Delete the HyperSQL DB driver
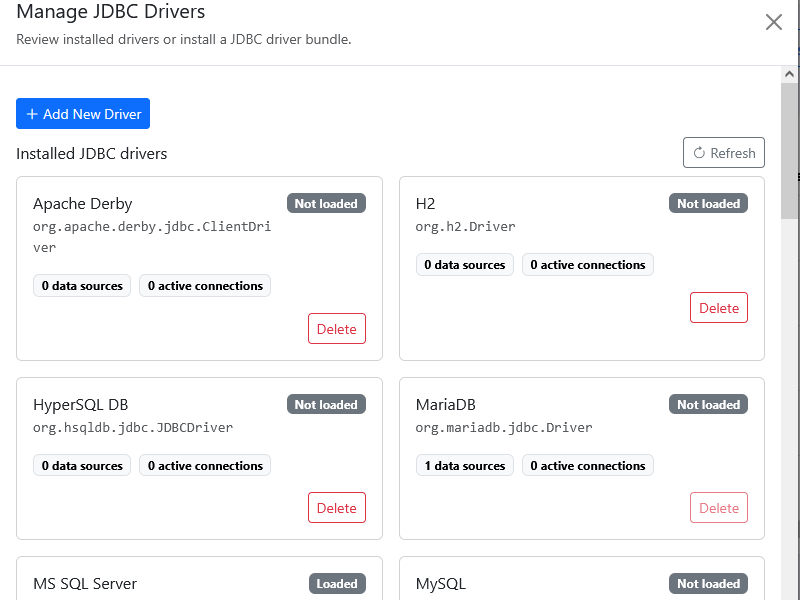Image resolution: width=800 pixels, height=600 pixels. point(337,508)
